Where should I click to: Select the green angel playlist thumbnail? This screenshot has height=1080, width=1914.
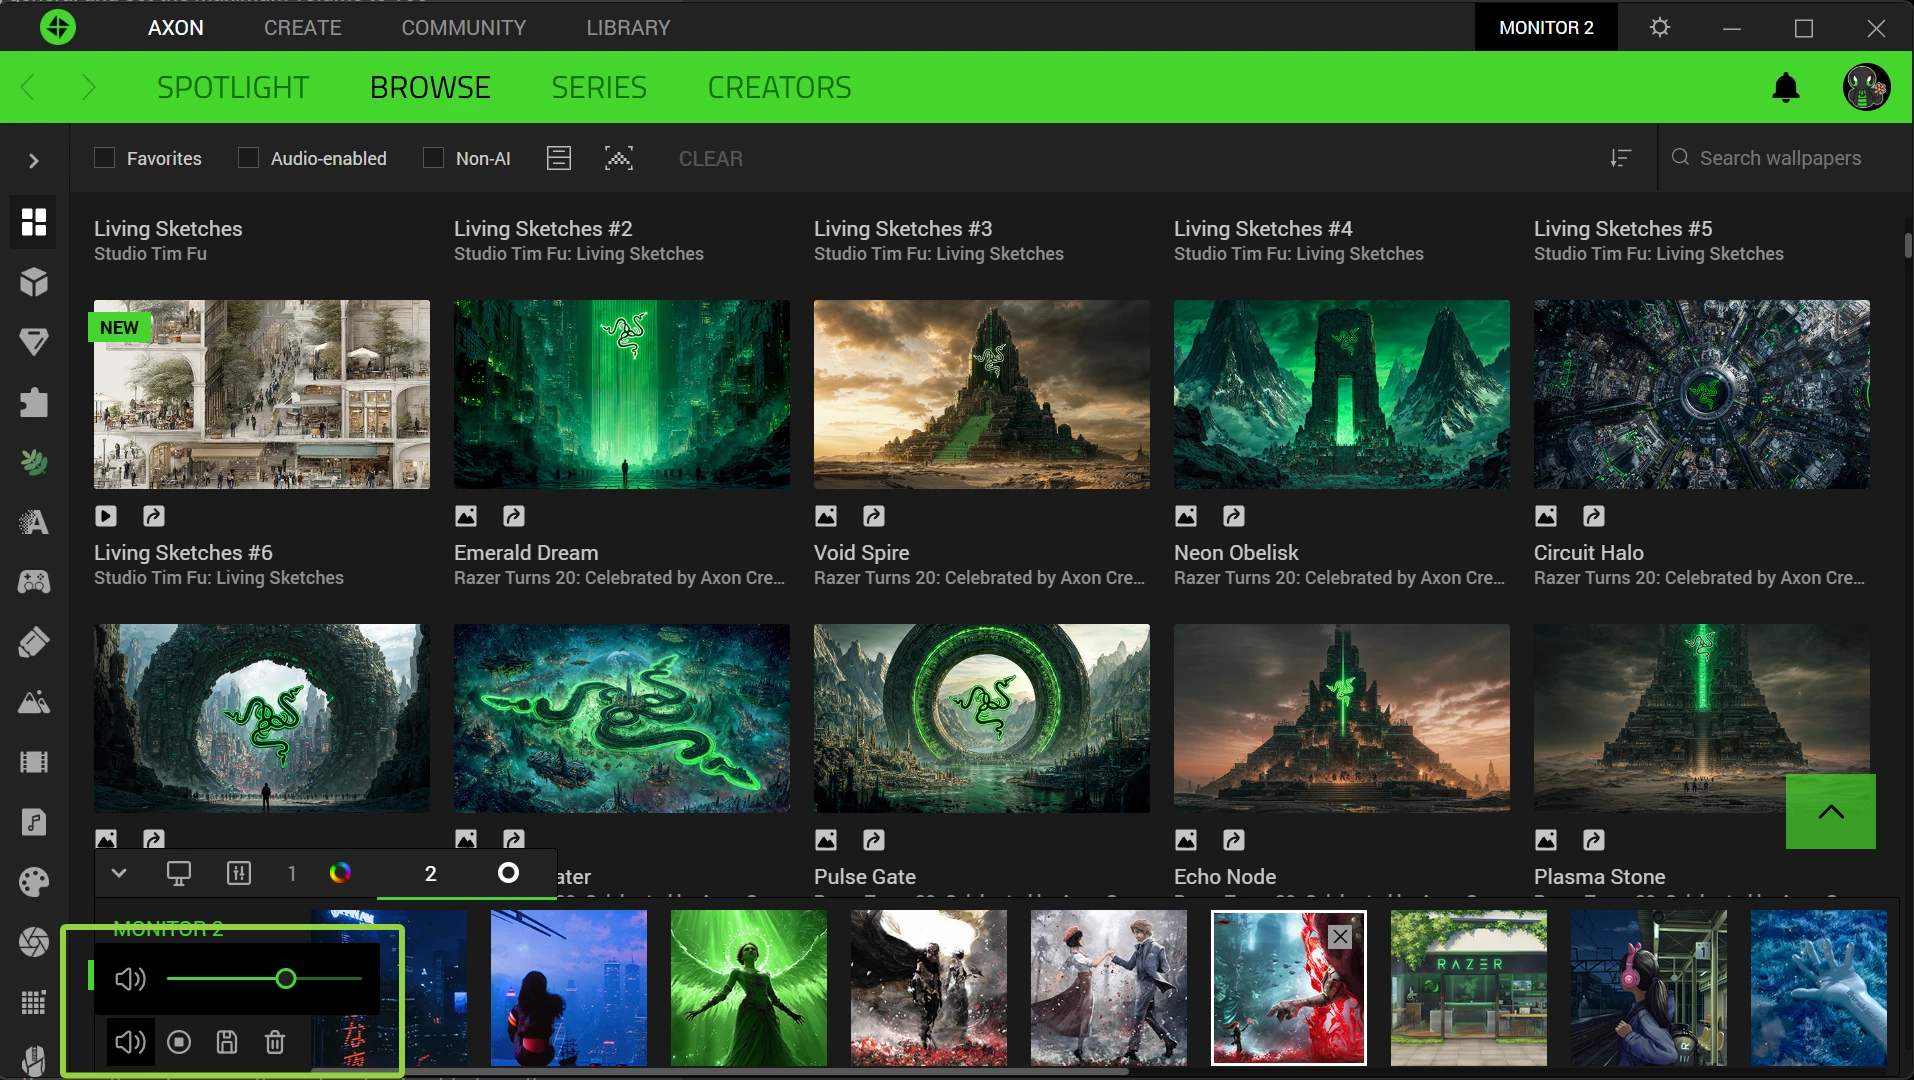point(749,988)
